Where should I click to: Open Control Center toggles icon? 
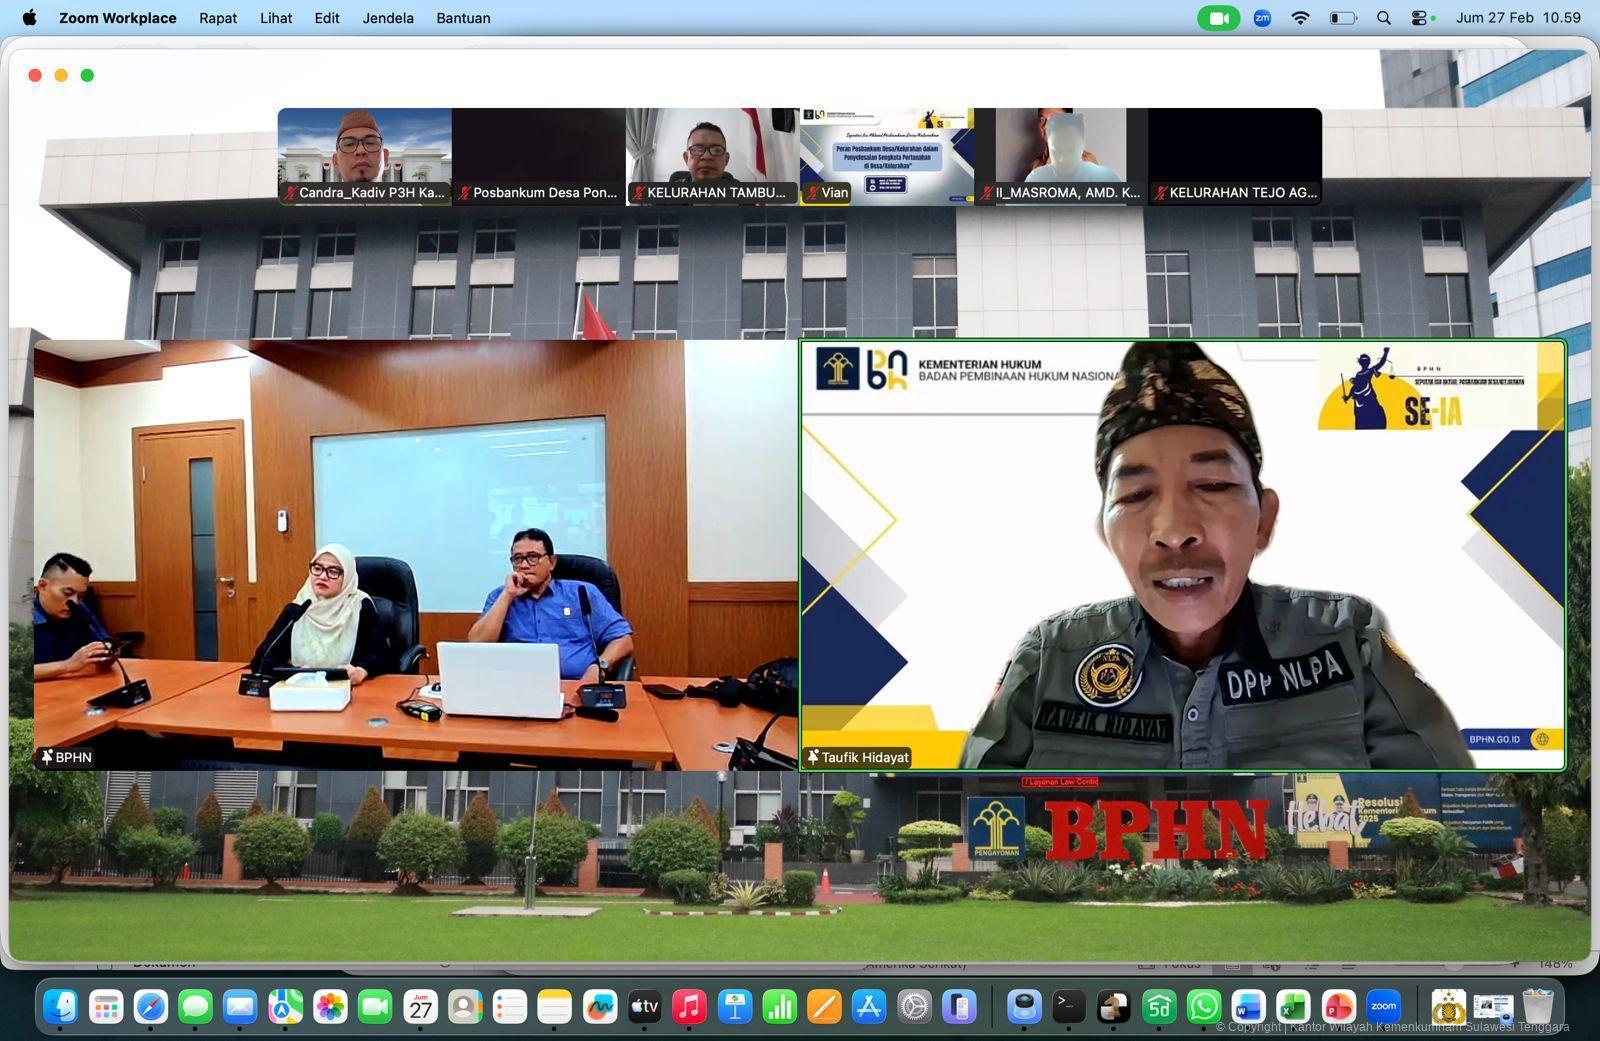click(1420, 18)
